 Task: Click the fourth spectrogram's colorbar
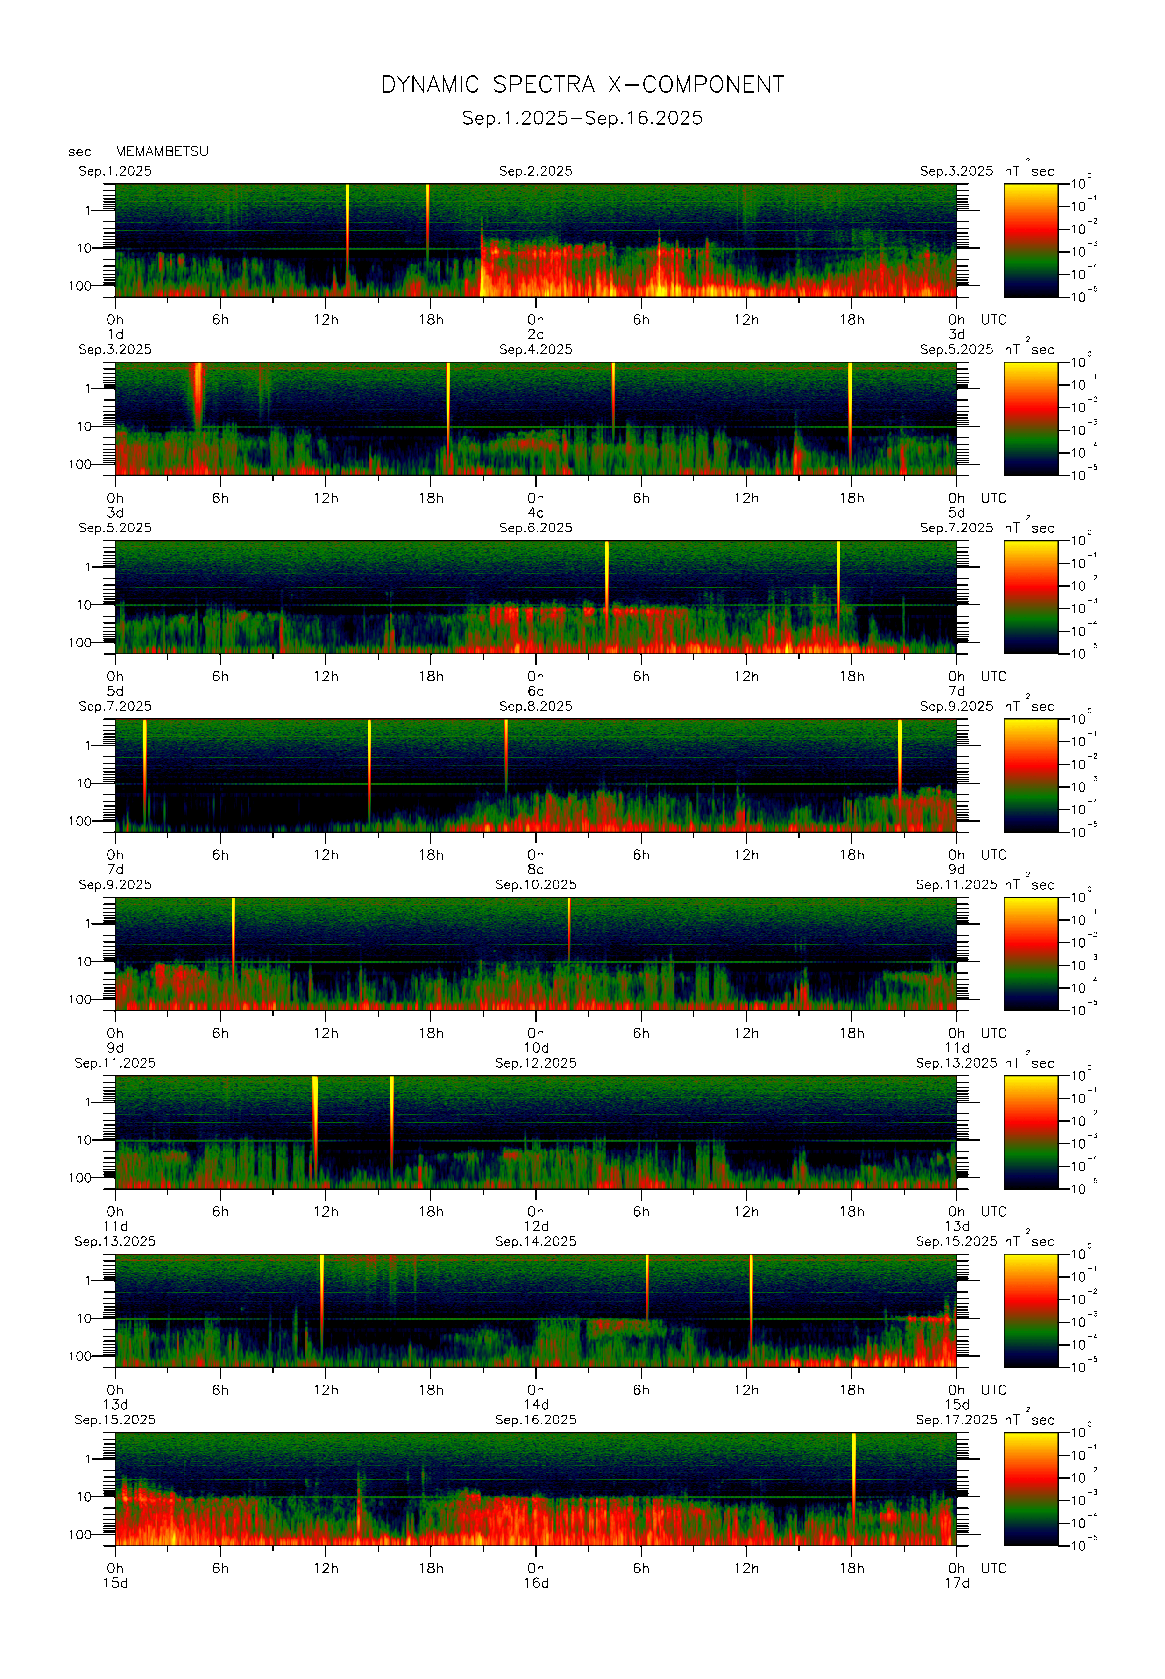click(1030, 775)
